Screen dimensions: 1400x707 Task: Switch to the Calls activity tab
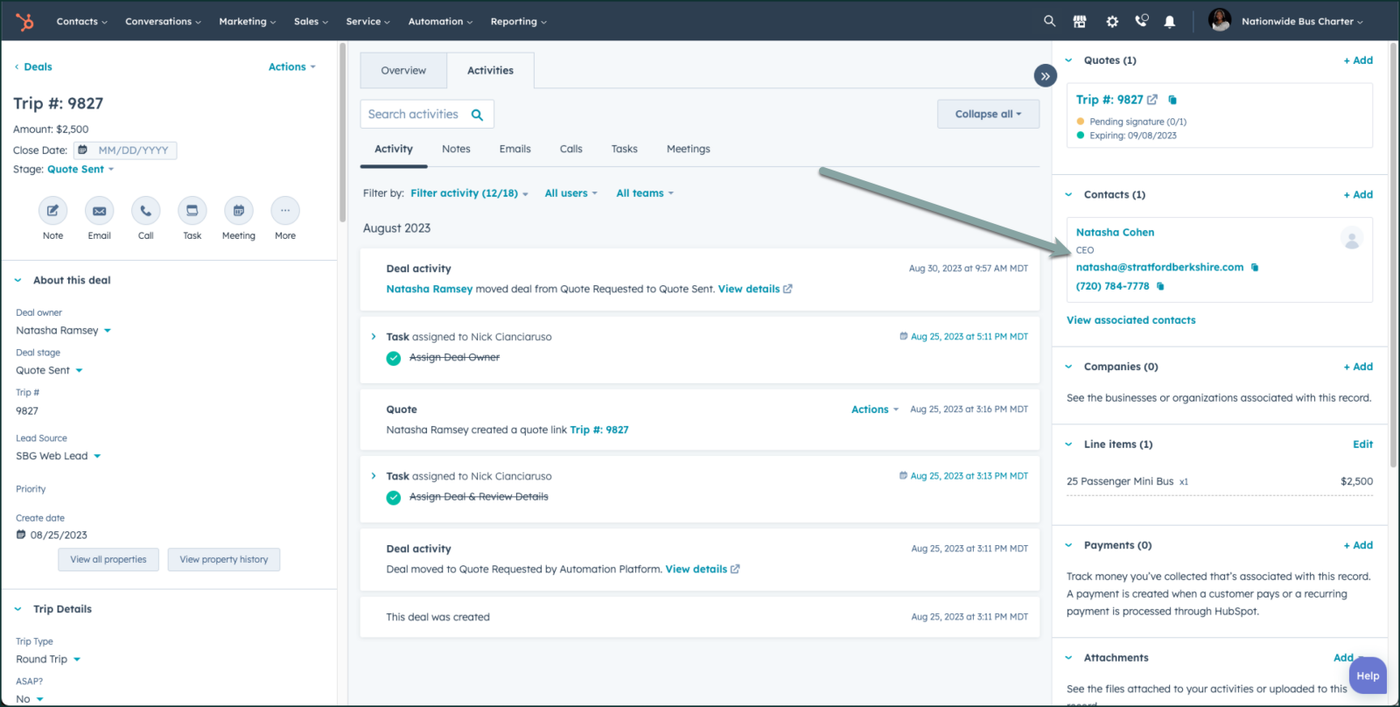coord(571,149)
